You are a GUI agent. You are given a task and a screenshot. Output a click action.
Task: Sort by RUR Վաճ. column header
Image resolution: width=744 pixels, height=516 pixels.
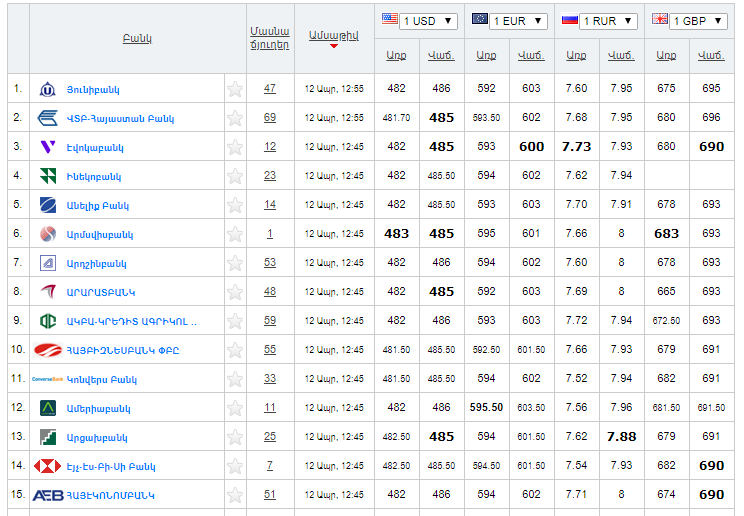[621, 56]
